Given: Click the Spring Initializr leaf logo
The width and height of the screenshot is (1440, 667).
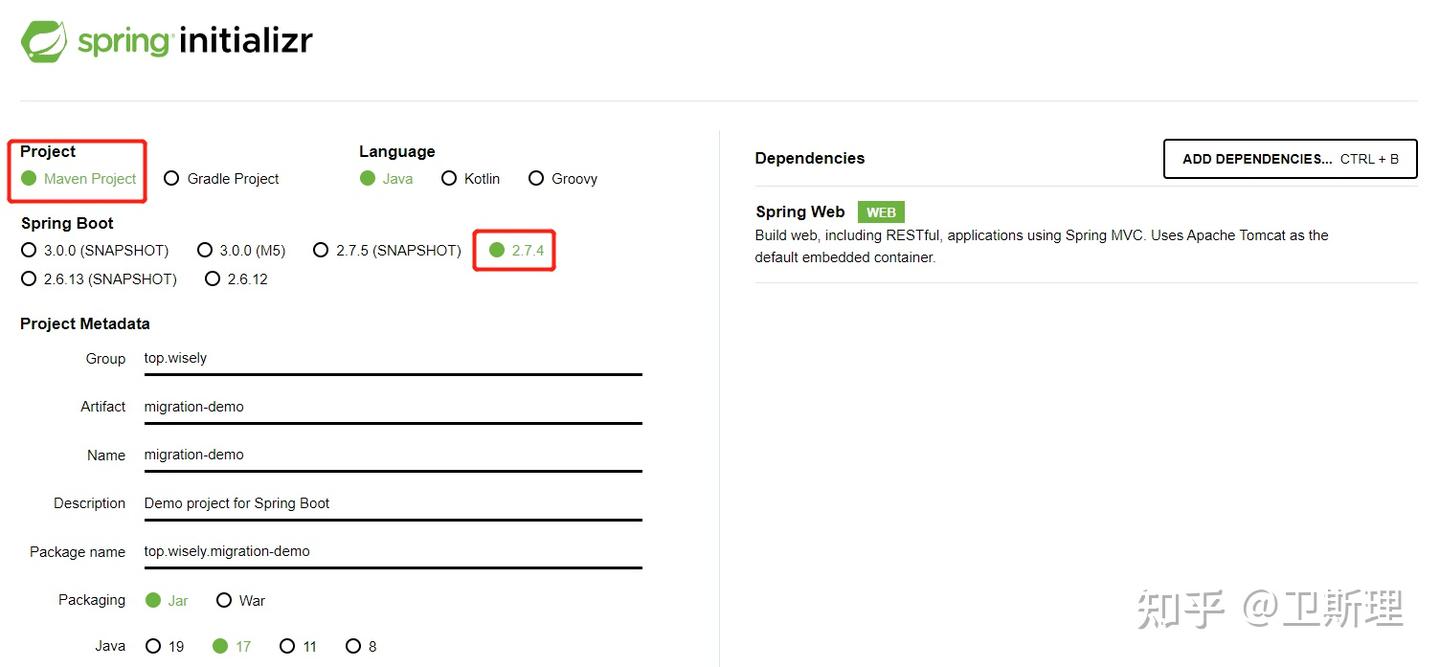Looking at the screenshot, I should [x=45, y=42].
